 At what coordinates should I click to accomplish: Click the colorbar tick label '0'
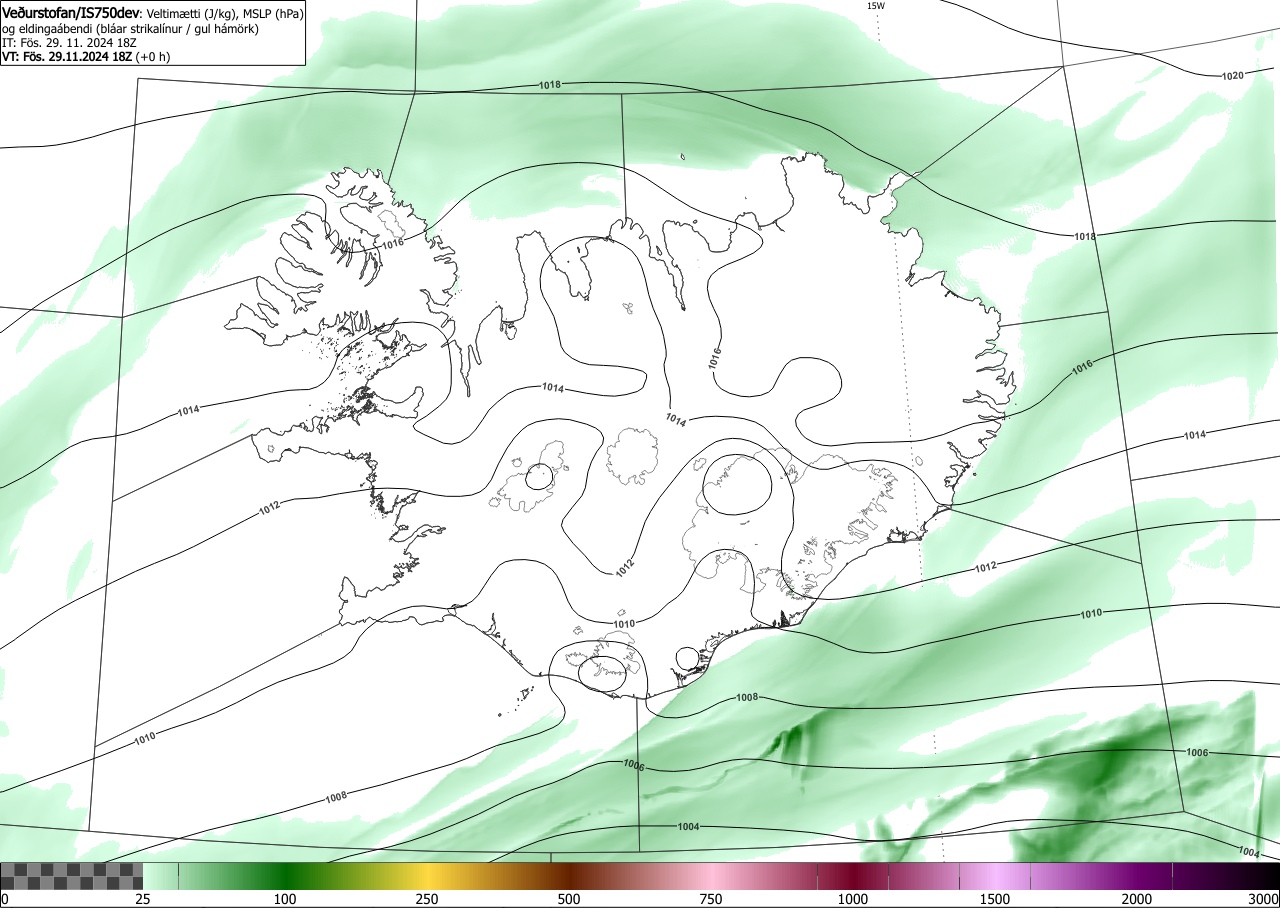[5, 899]
